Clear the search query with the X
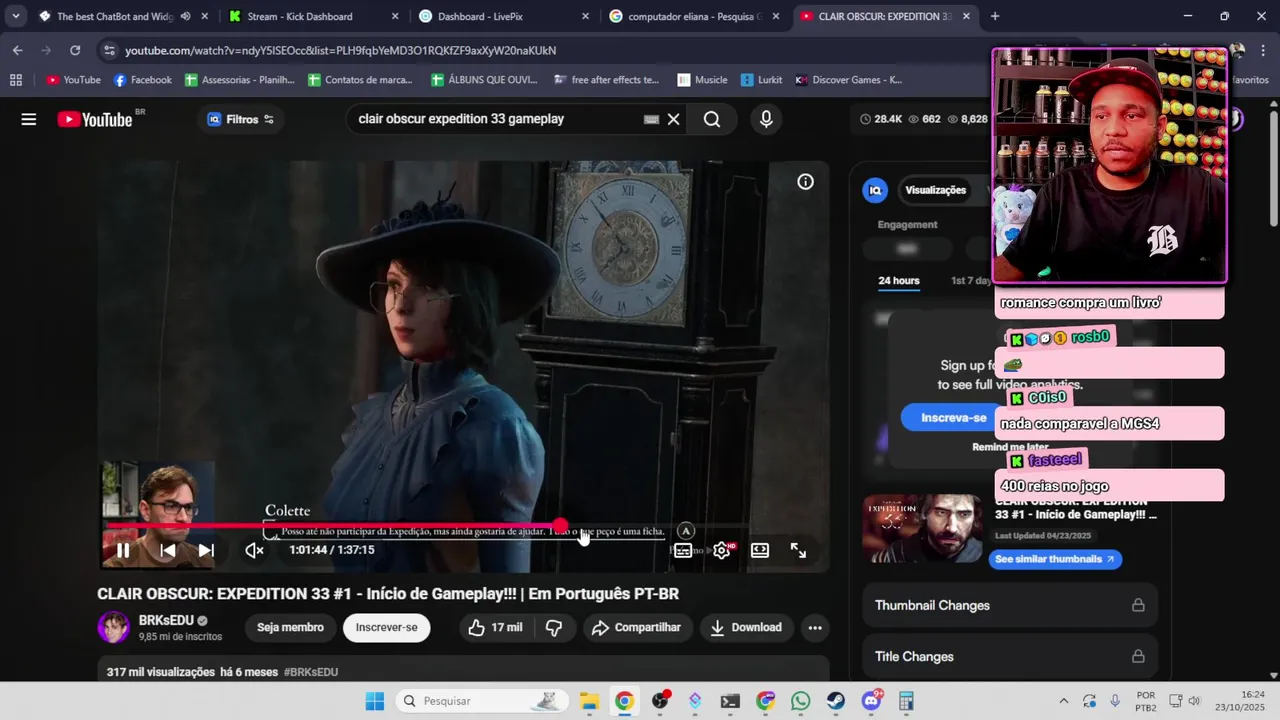1280x720 pixels. pyautogui.click(x=674, y=119)
